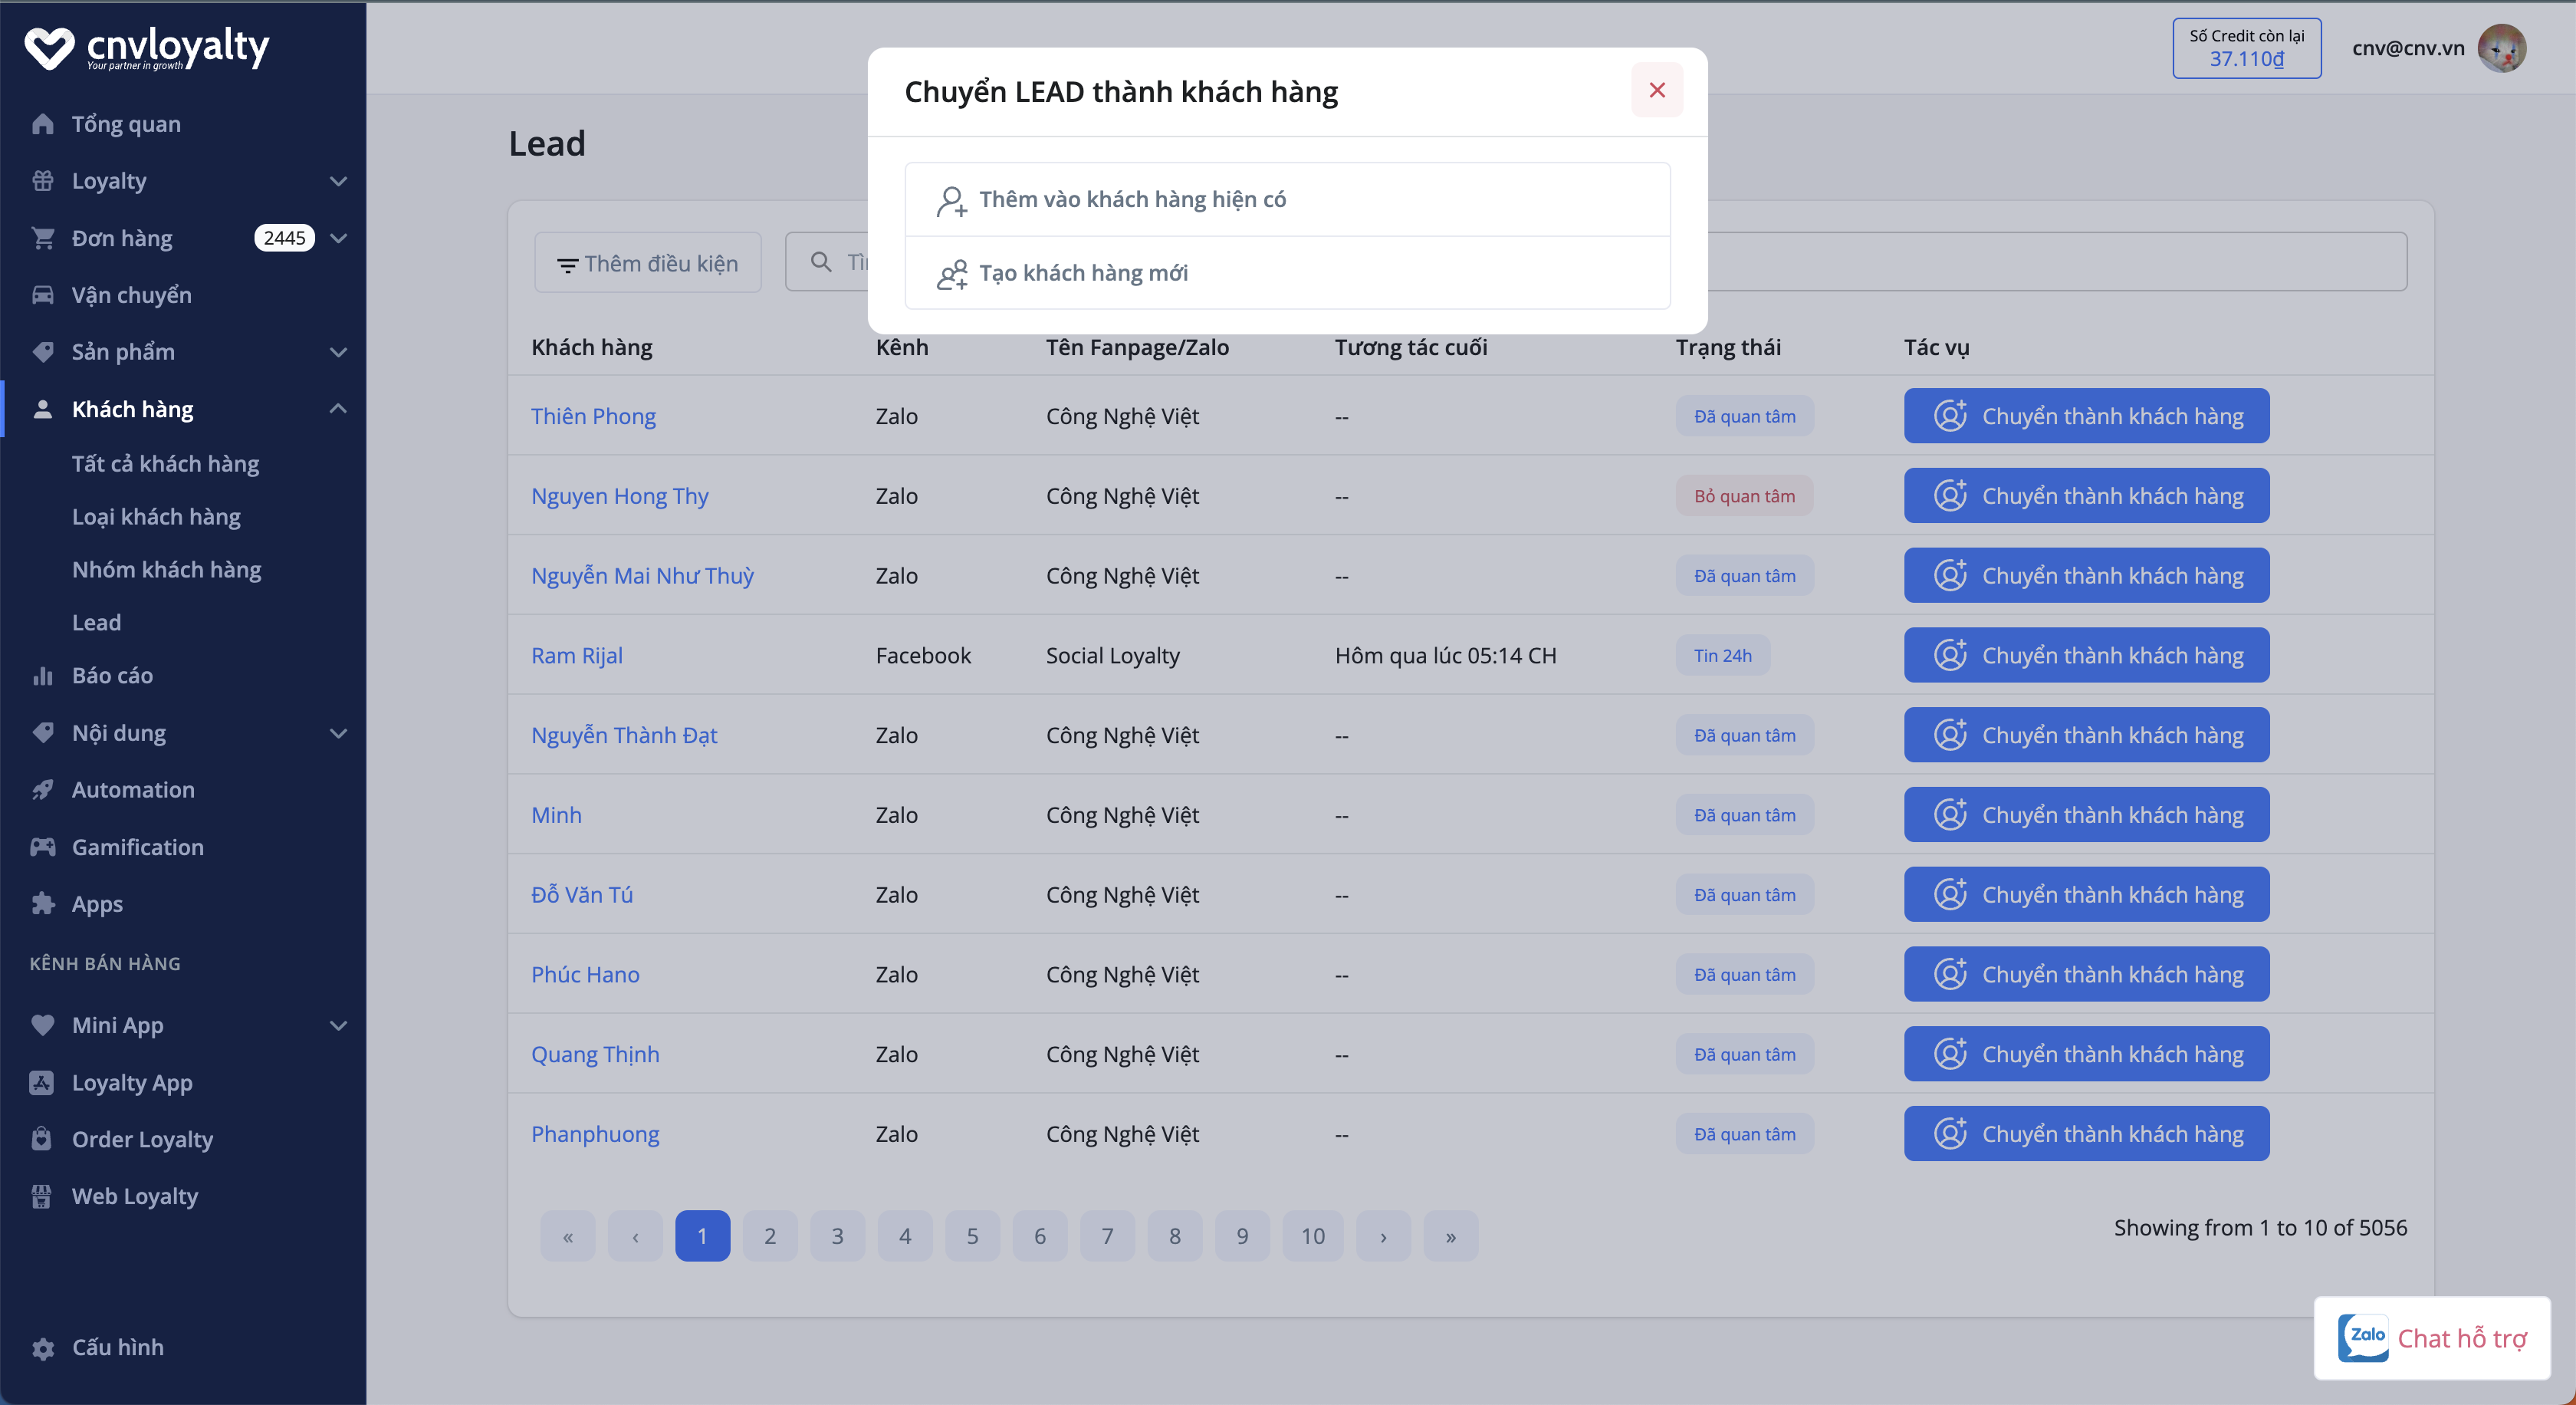This screenshot has width=2576, height=1405.
Task: Click the Báo cáo chart icon
Action: (42, 676)
